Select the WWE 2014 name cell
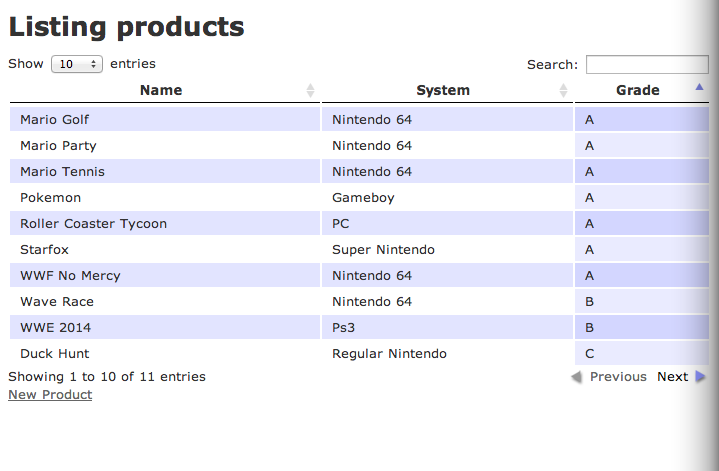This screenshot has width=719, height=471. click(x=165, y=327)
